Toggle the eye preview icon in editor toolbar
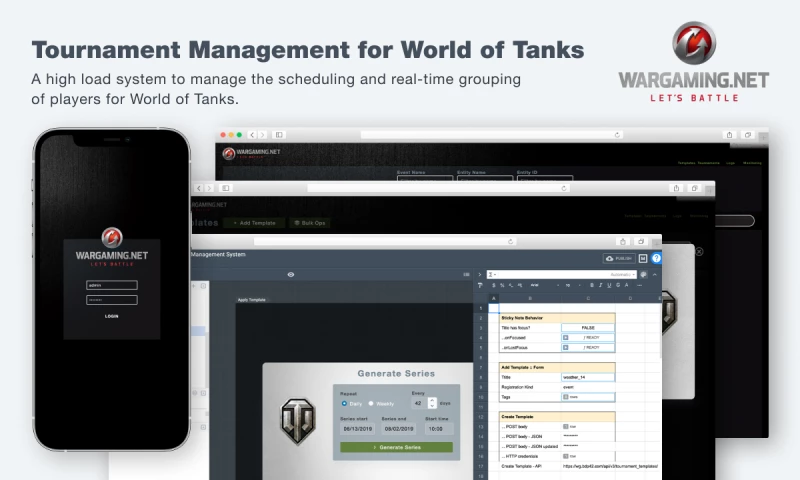 [x=291, y=274]
